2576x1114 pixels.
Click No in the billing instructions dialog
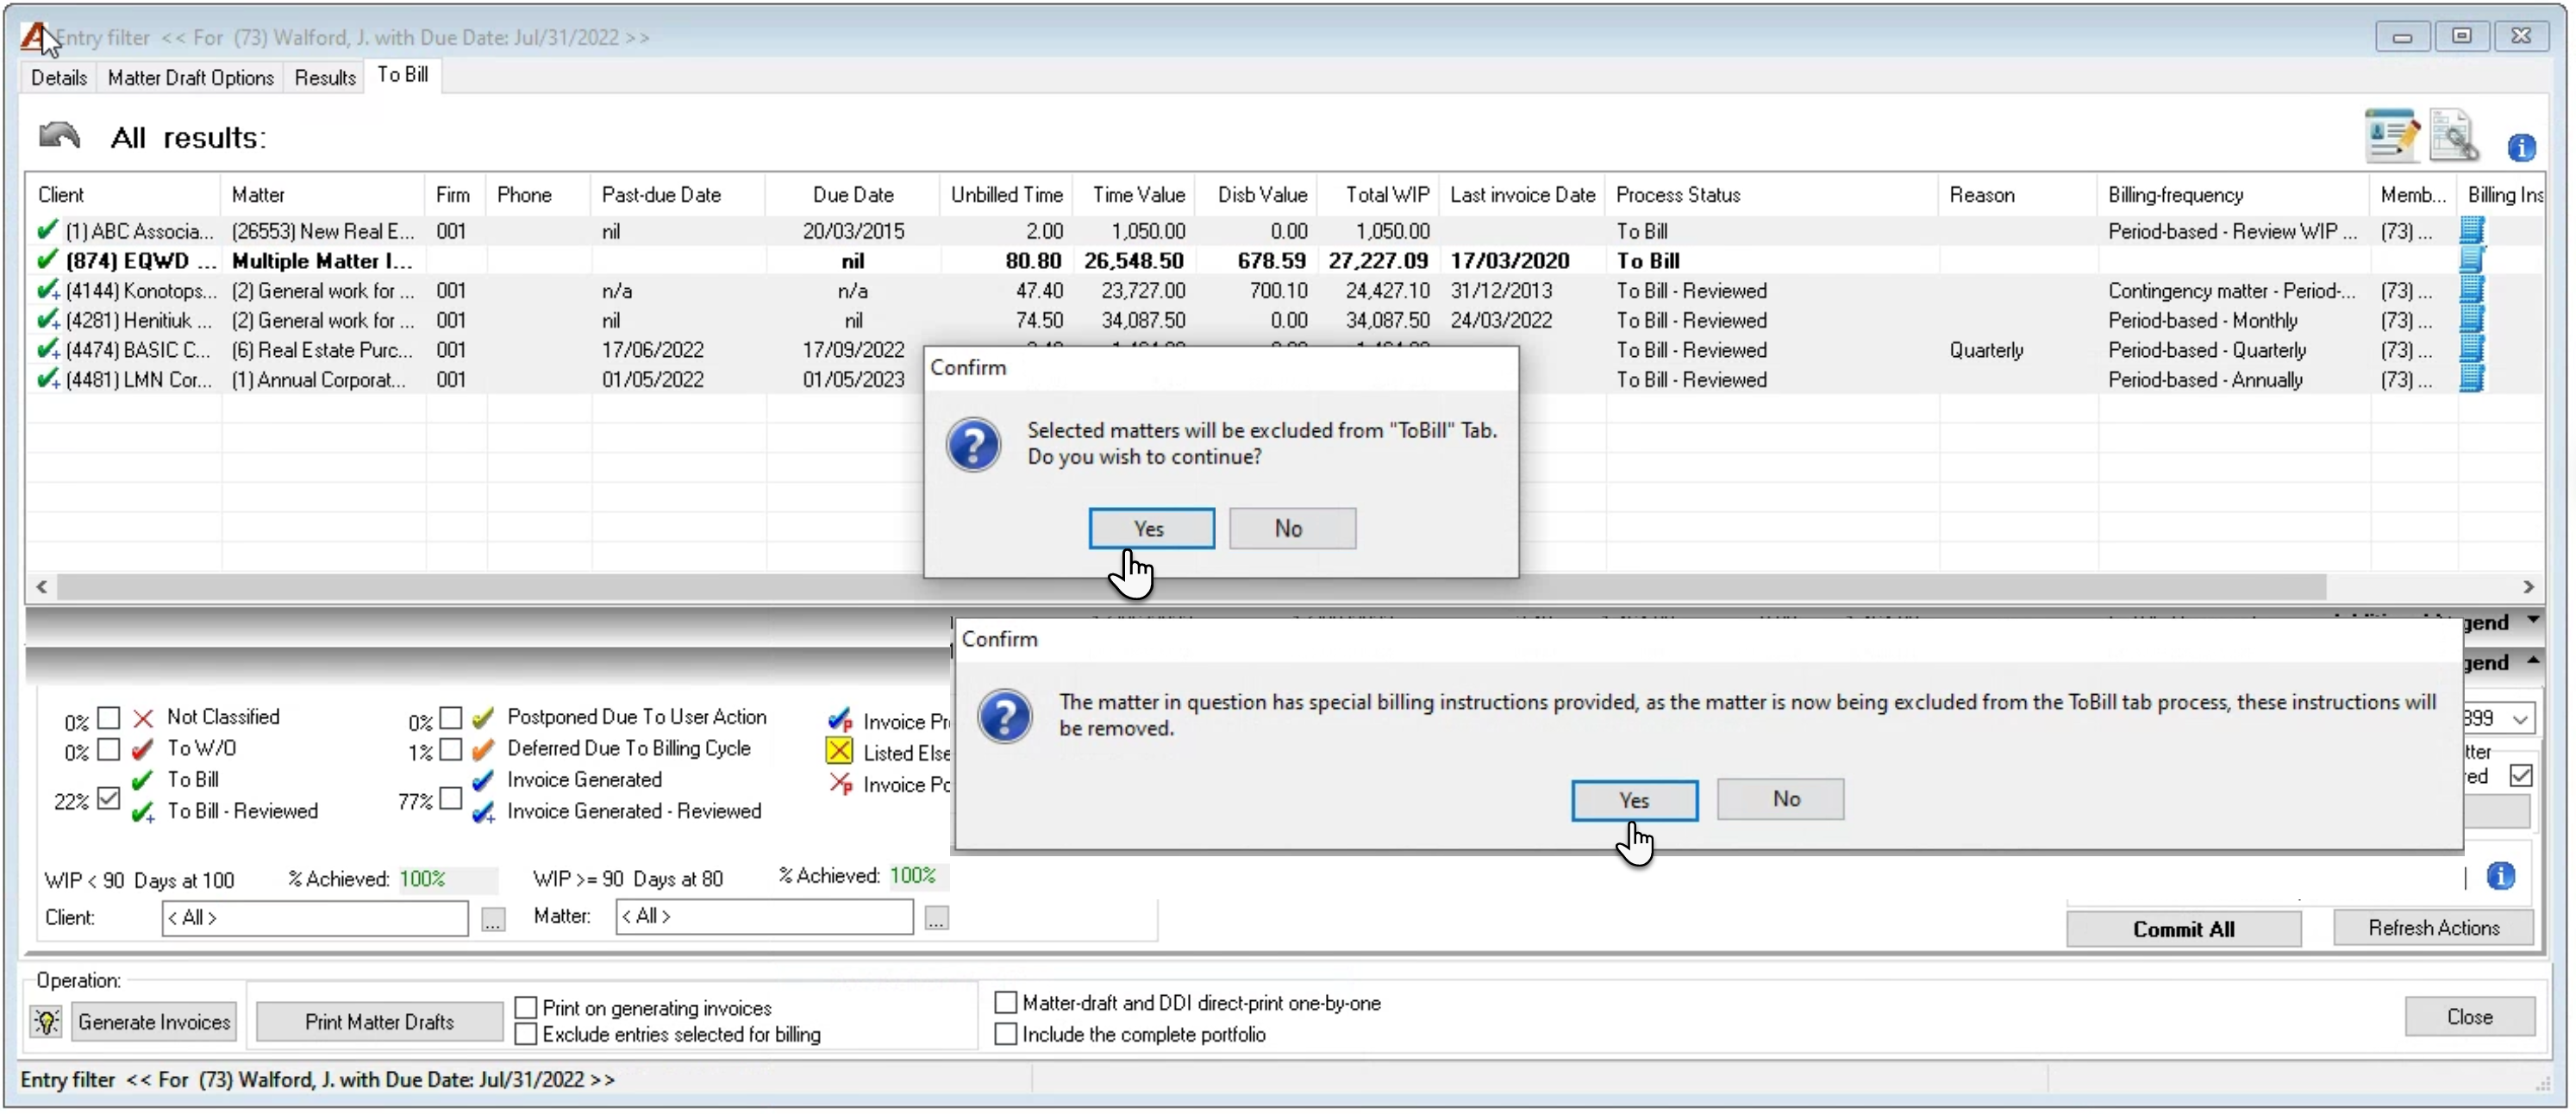(1780, 799)
